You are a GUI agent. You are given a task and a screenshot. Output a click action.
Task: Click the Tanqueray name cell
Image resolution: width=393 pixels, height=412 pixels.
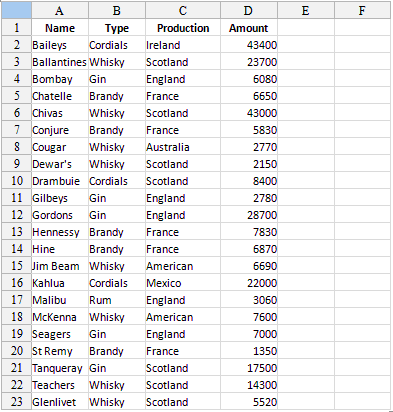click(x=60, y=368)
